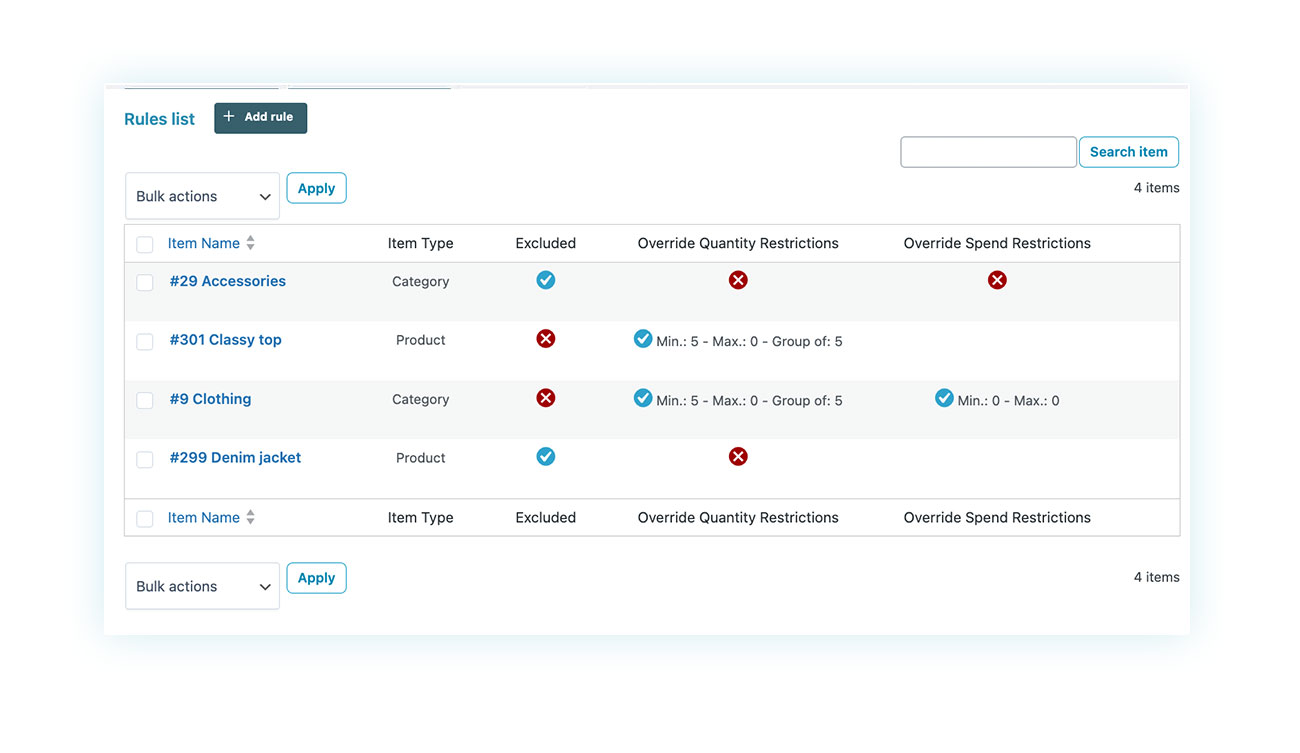The image size is (1300, 753).
Task: Click the red X under Quantity Restrictions for Accessories
Action: (x=738, y=280)
